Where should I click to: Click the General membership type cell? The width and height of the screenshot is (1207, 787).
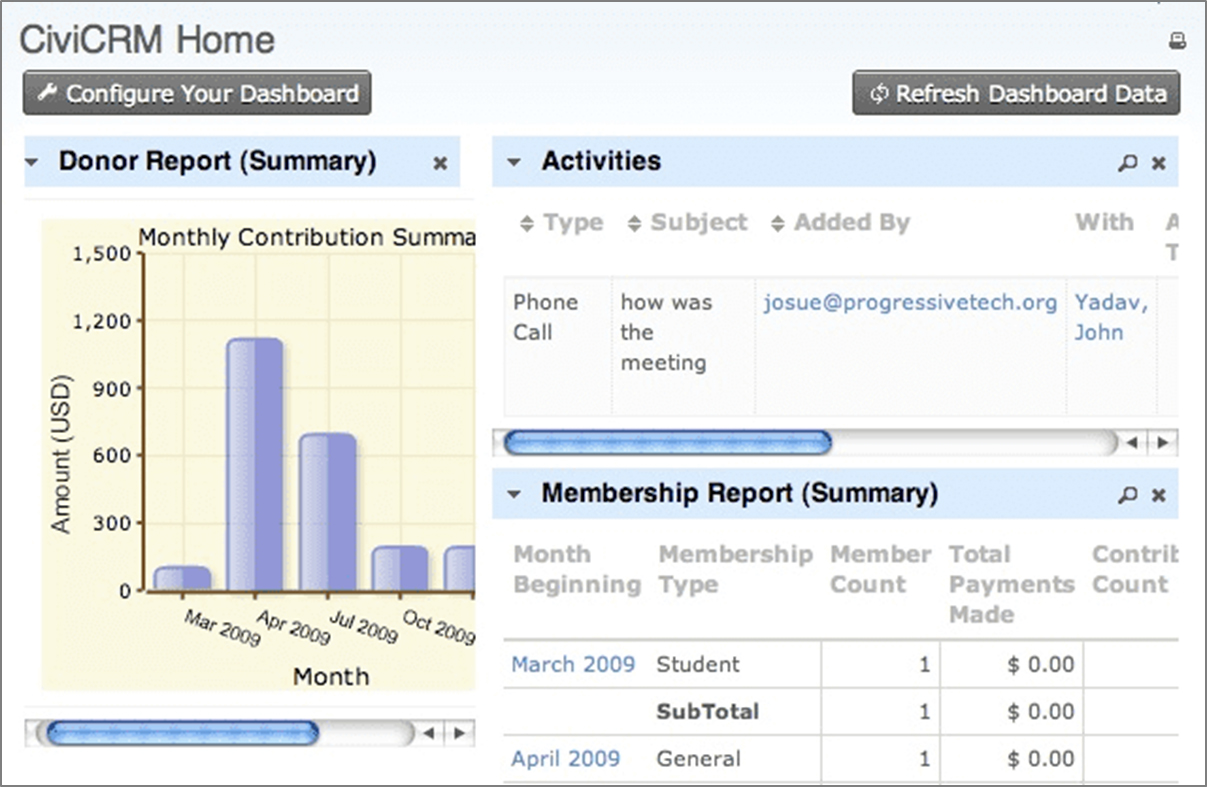tap(699, 759)
